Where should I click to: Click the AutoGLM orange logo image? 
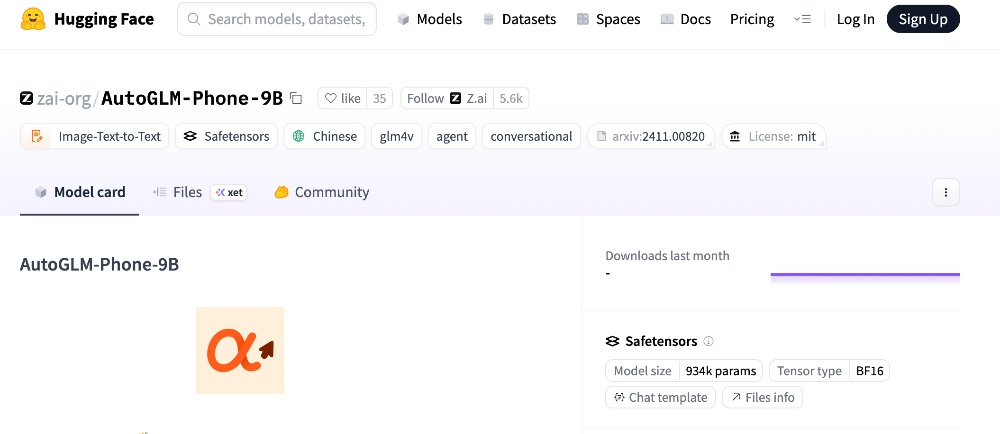(x=240, y=350)
